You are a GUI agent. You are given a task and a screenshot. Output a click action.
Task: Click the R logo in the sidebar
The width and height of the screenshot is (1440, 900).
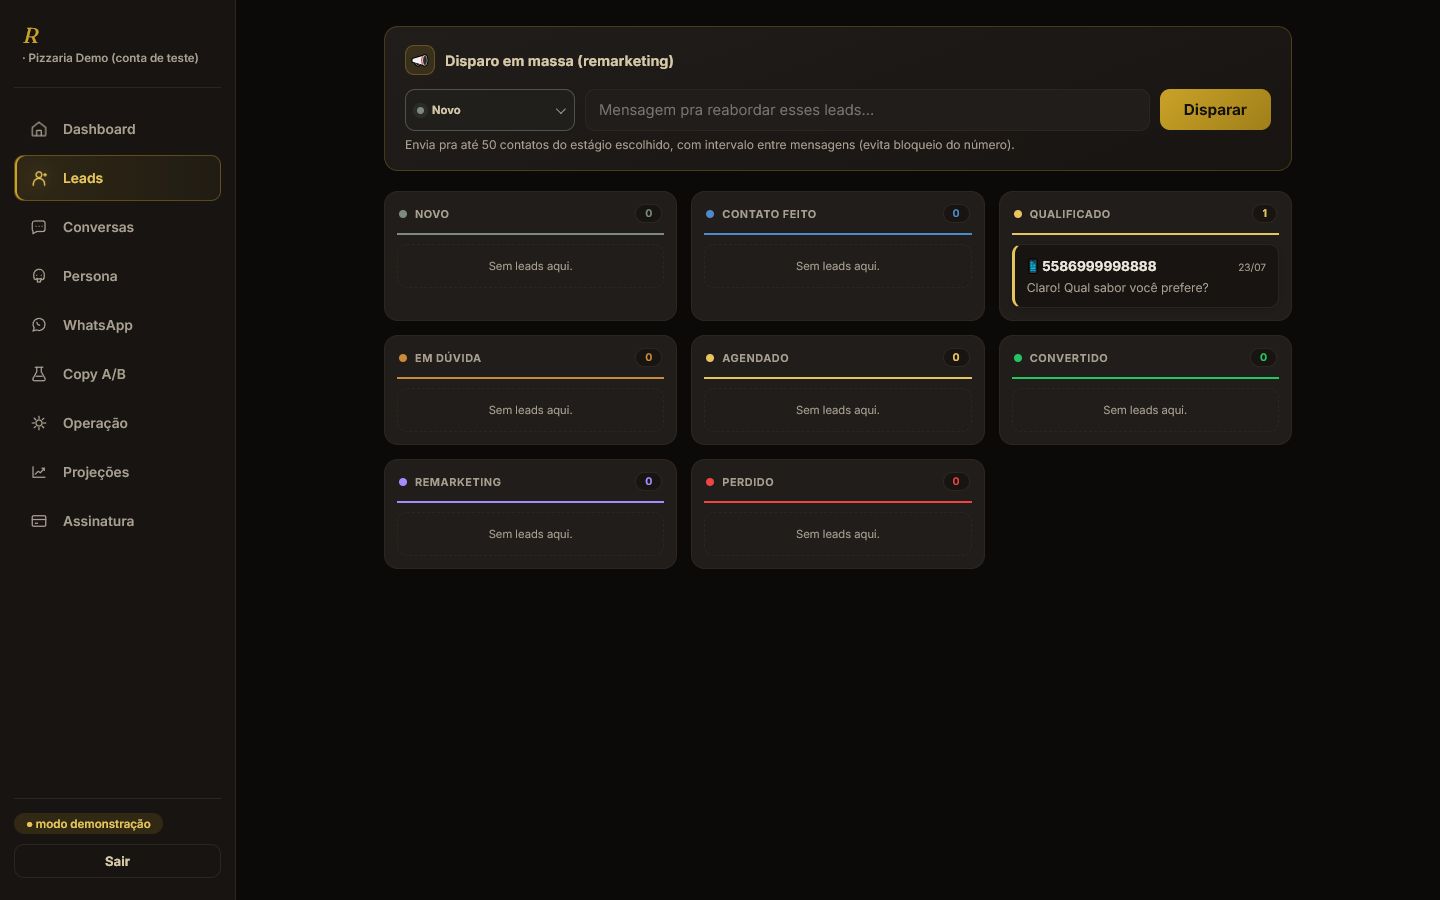pos(31,36)
